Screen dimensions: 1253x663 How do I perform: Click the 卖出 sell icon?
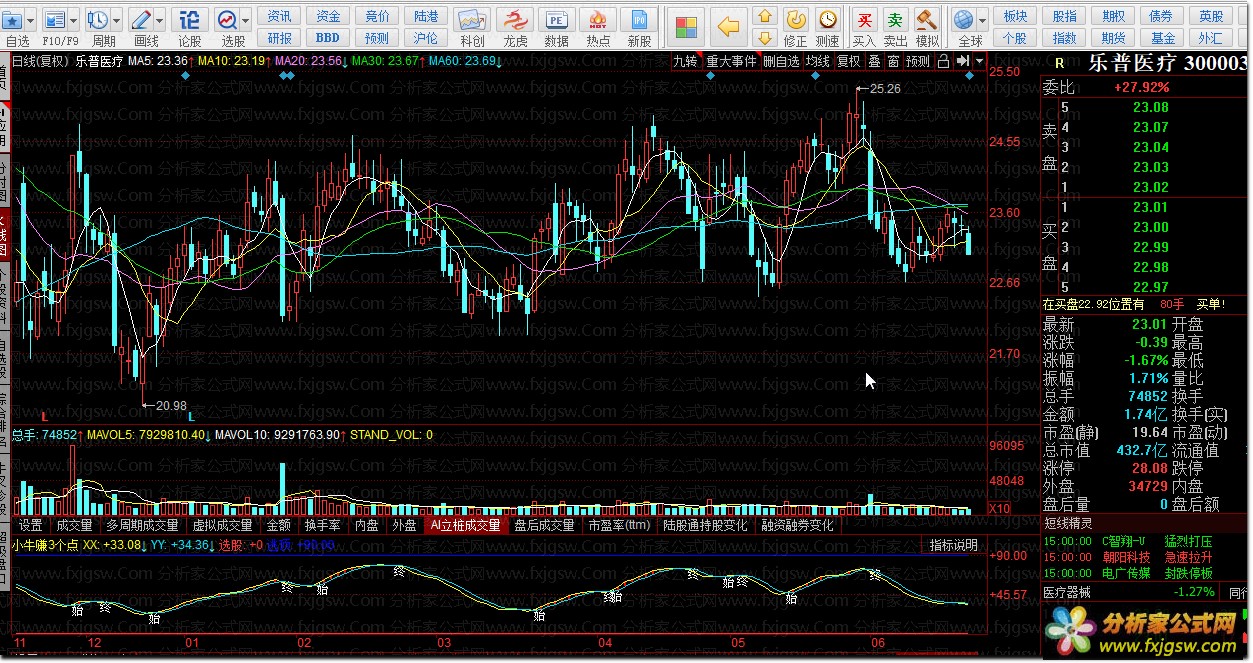click(x=895, y=20)
